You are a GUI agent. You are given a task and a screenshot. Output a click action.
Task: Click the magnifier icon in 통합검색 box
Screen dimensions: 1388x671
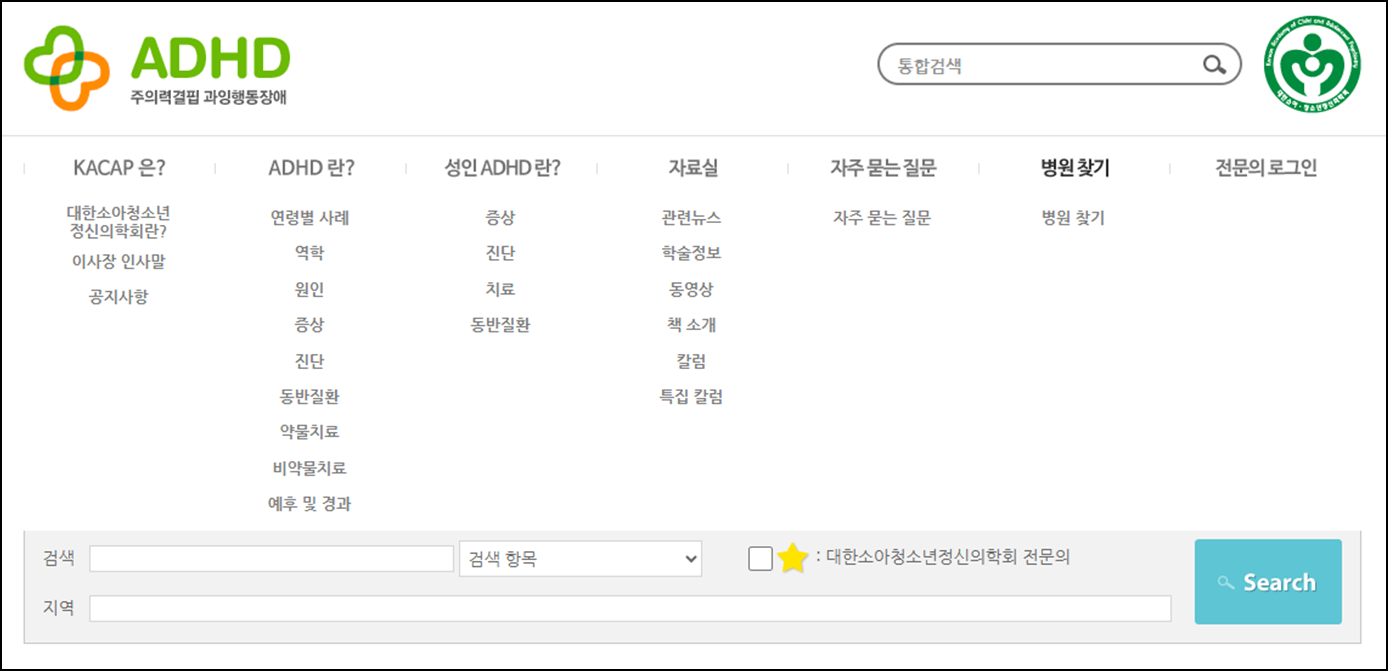click(x=1214, y=66)
